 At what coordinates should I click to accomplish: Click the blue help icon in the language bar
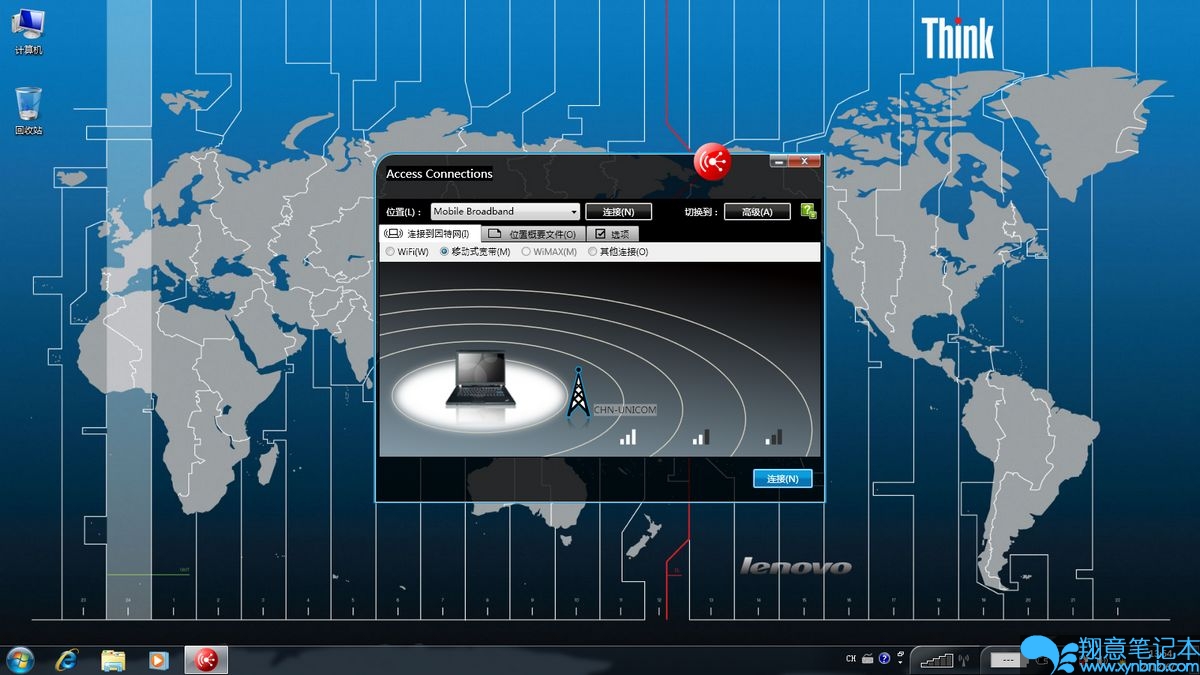point(884,659)
